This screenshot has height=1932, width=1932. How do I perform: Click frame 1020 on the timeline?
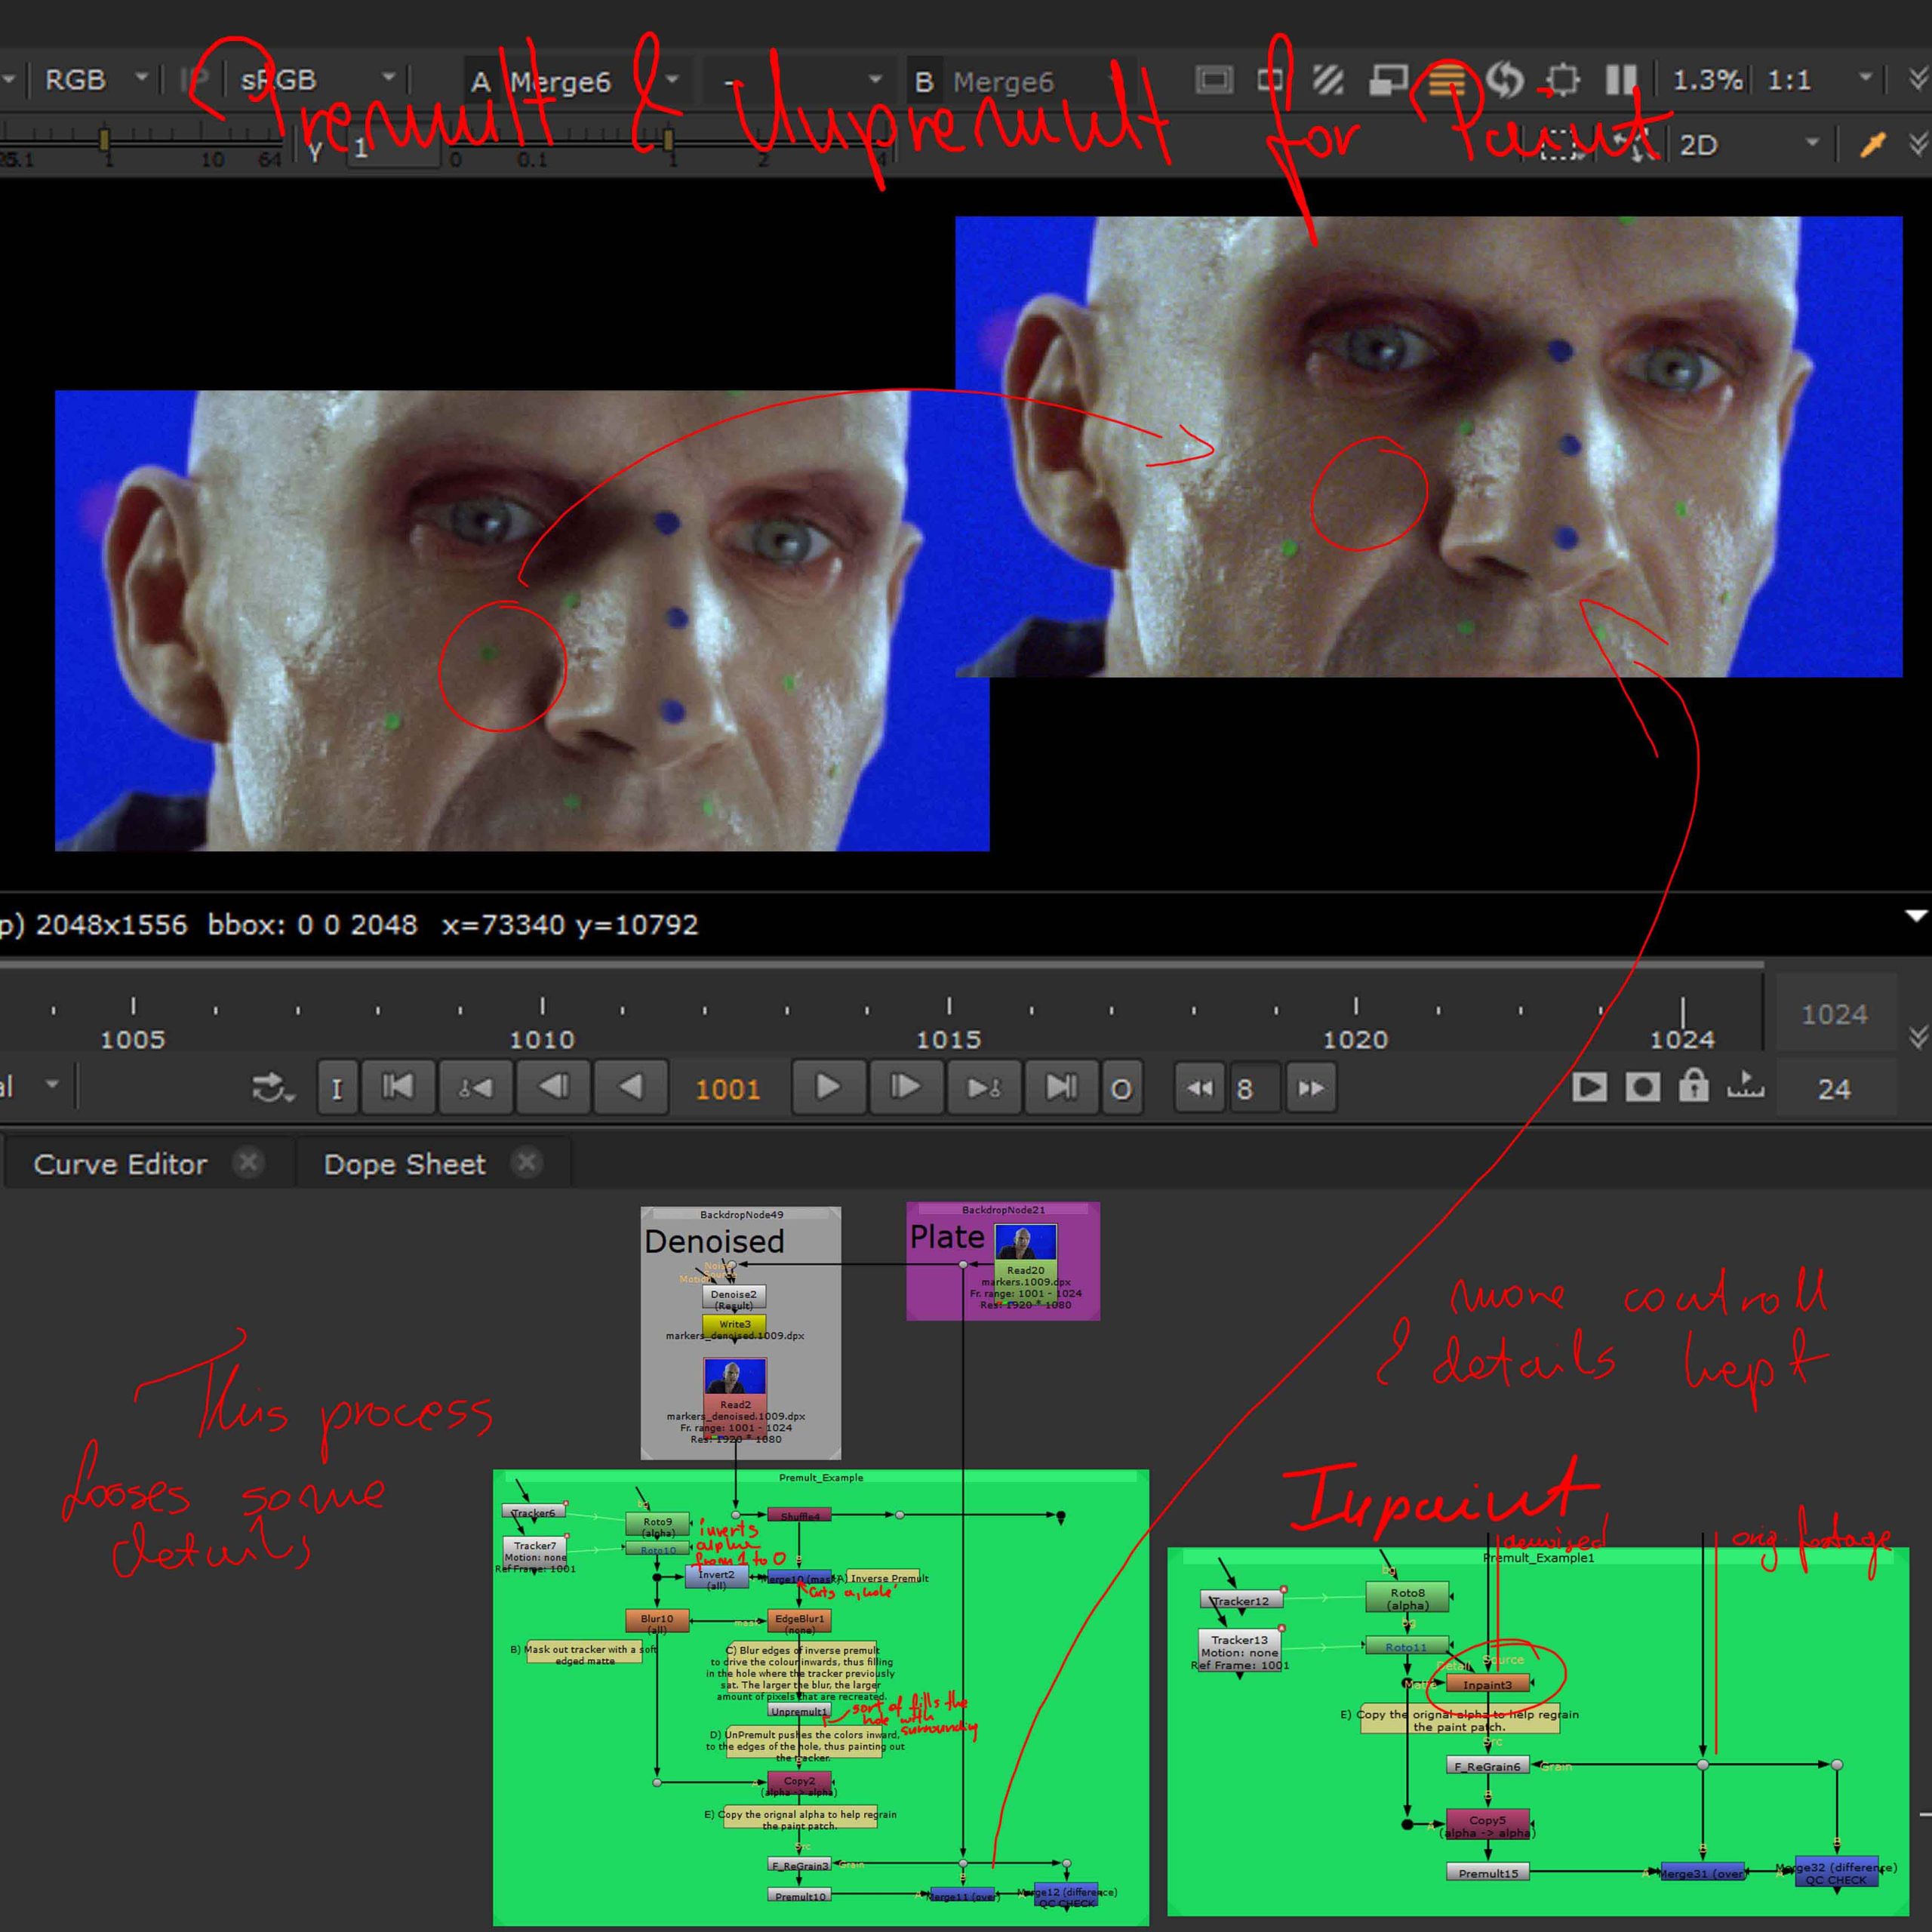[1355, 1038]
